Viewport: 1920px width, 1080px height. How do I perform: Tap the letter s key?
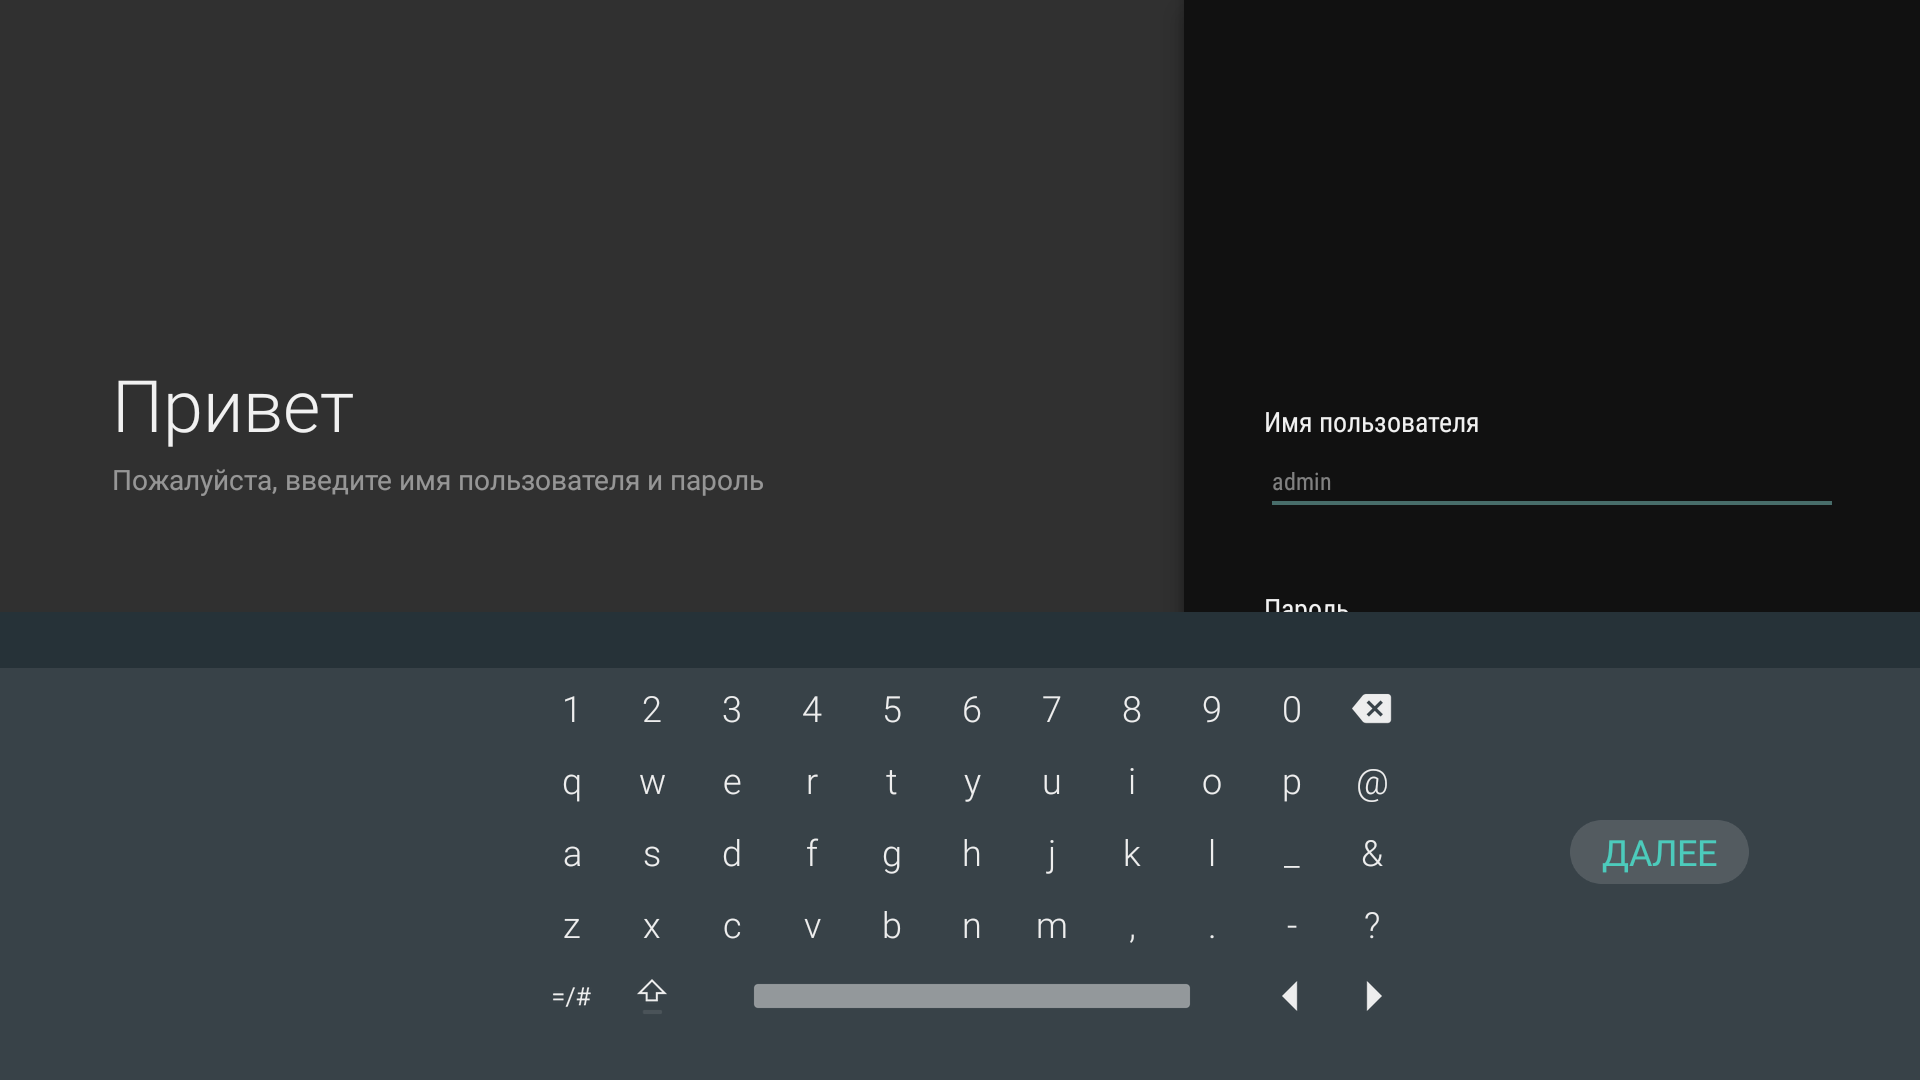652,855
